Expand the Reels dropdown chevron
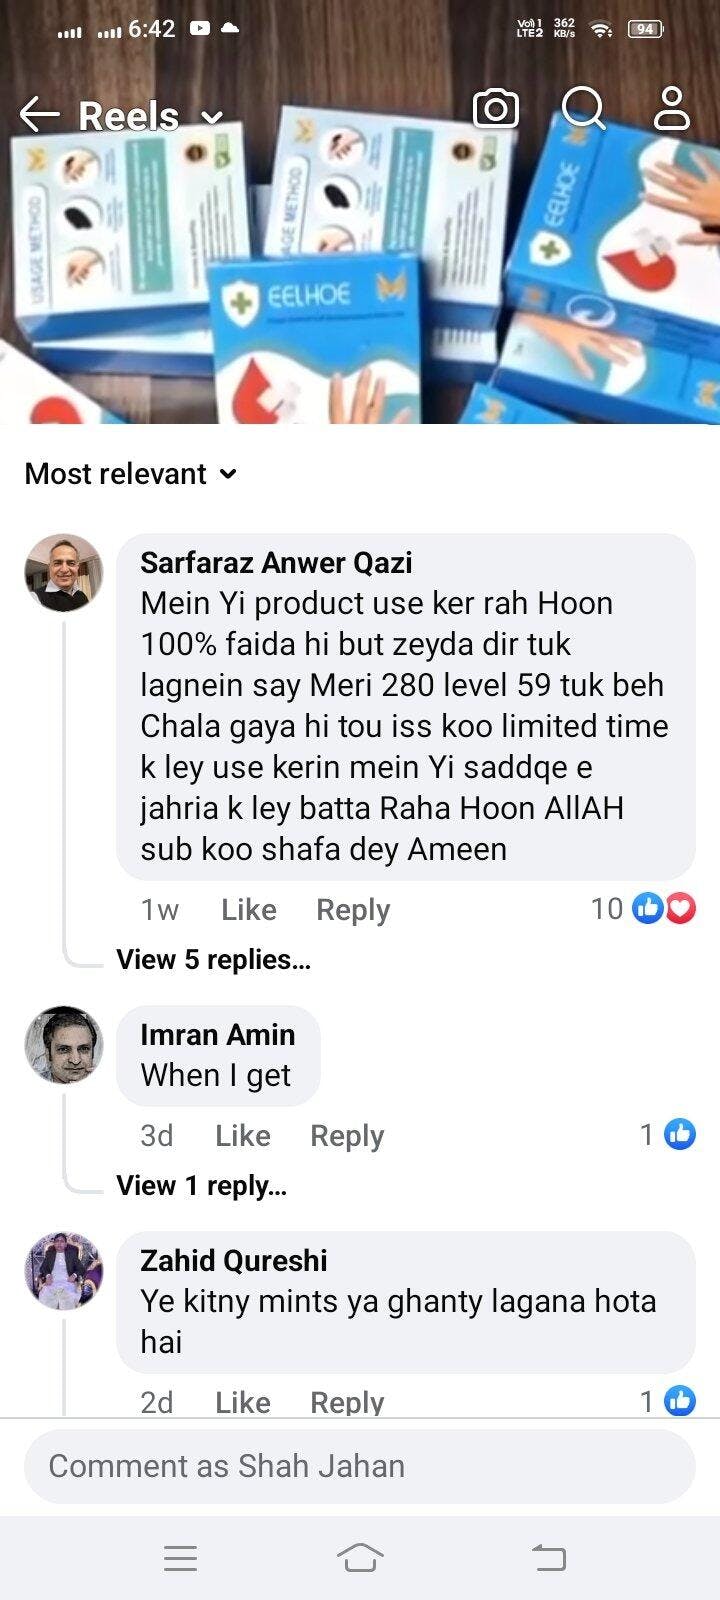This screenshot has height=1600, width=720. pyautogui.click(x=212, y=118)
